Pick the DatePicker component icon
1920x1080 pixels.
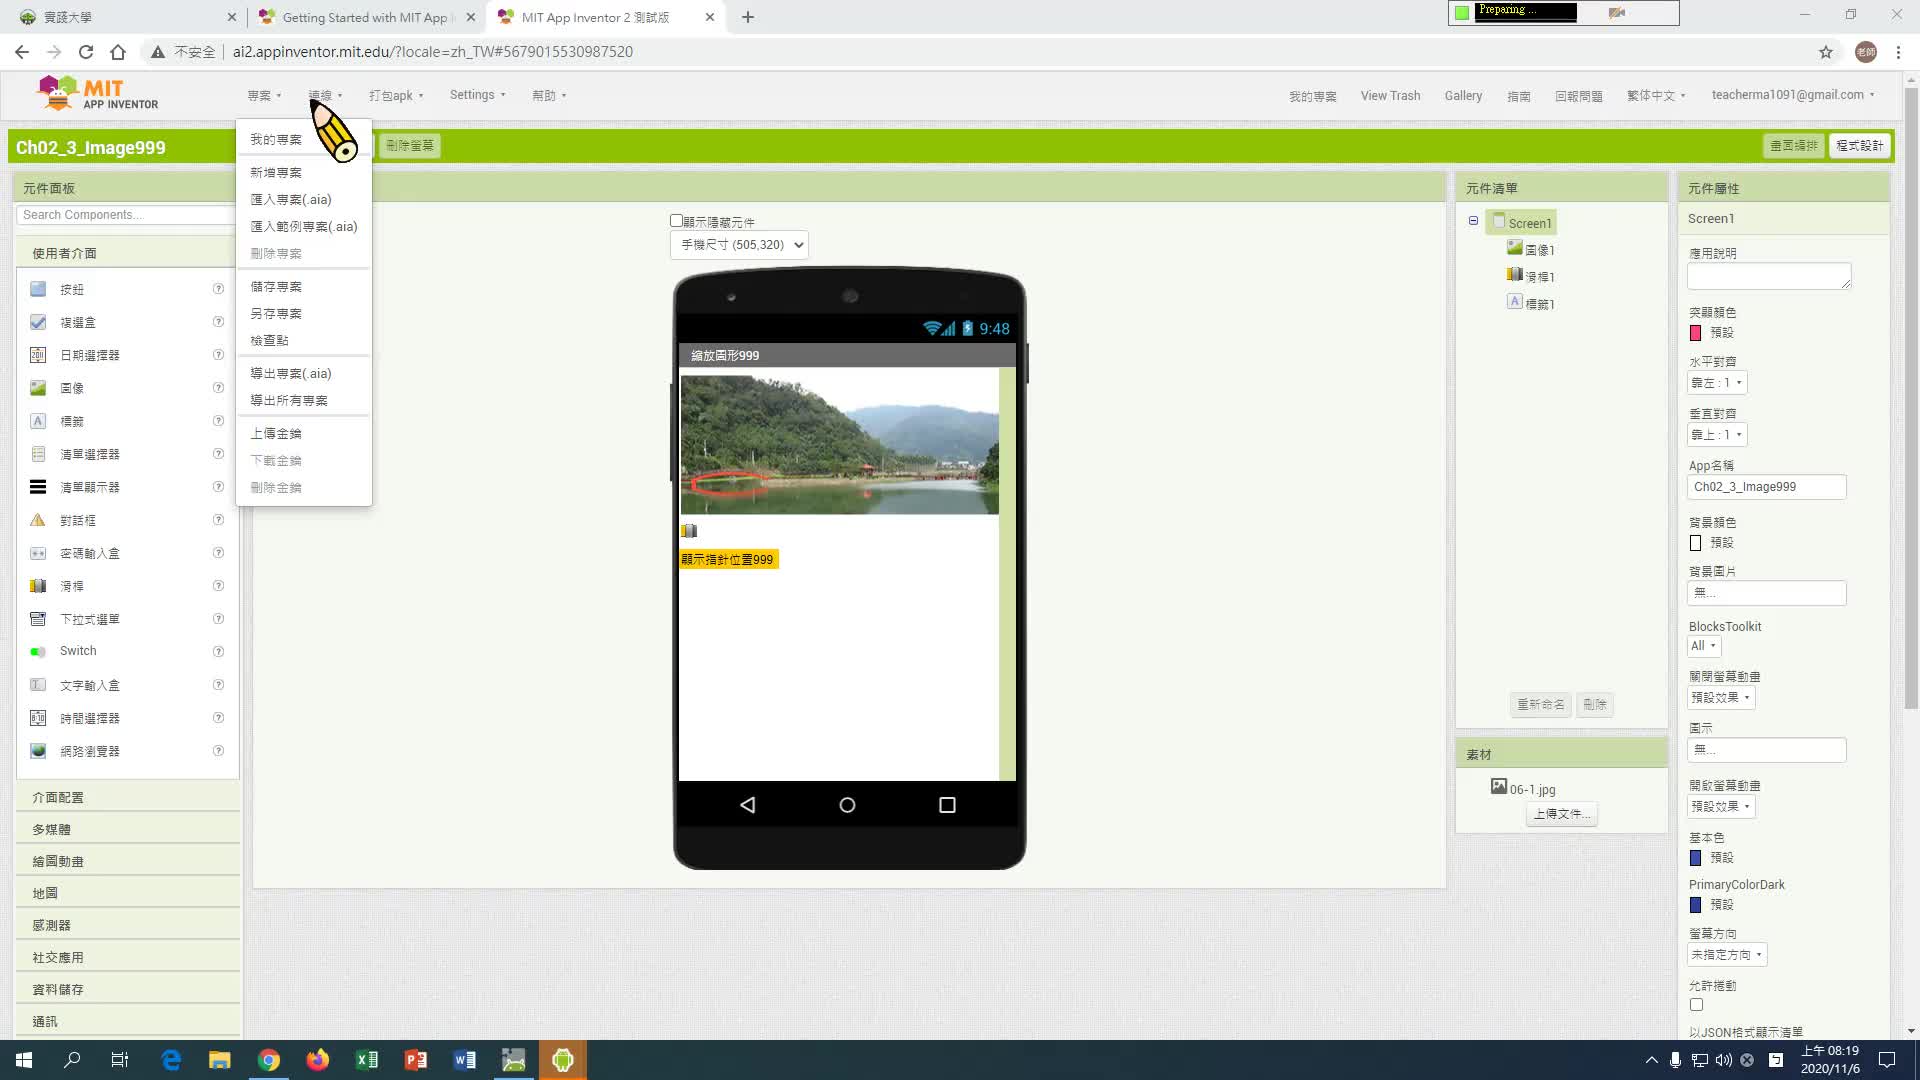point(38,355)
